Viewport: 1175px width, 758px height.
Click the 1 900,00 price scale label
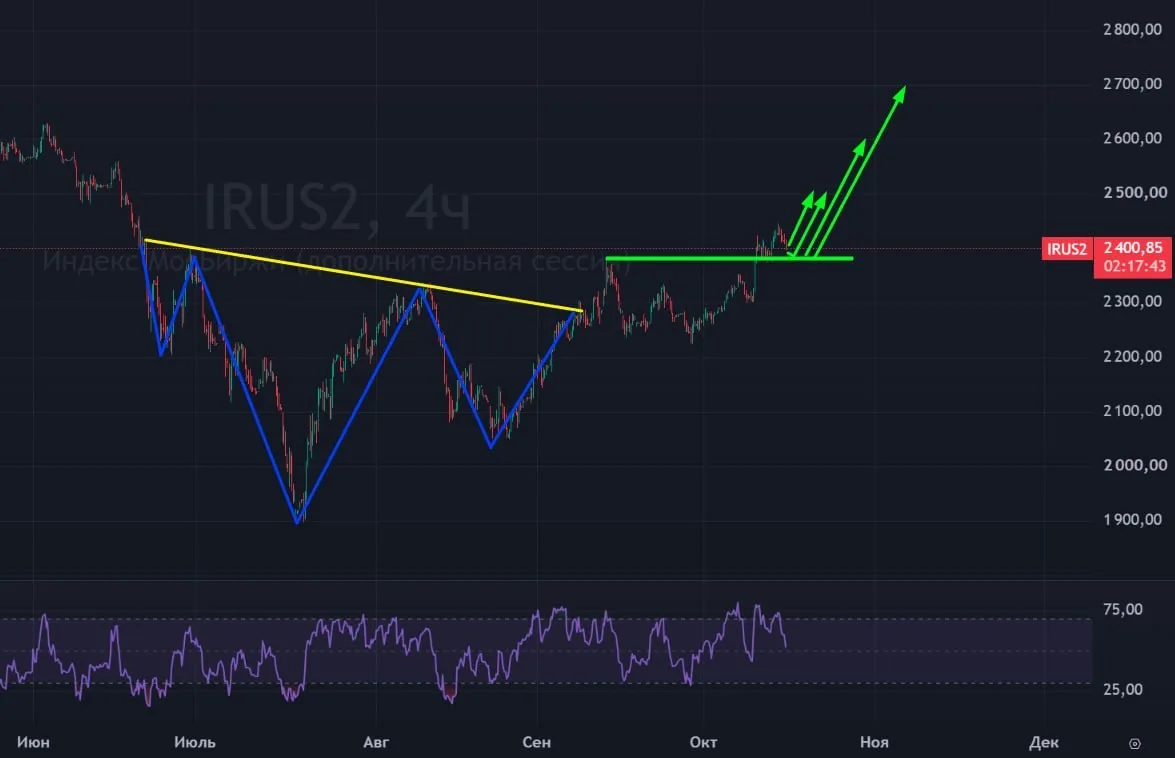coord(1132,520)
